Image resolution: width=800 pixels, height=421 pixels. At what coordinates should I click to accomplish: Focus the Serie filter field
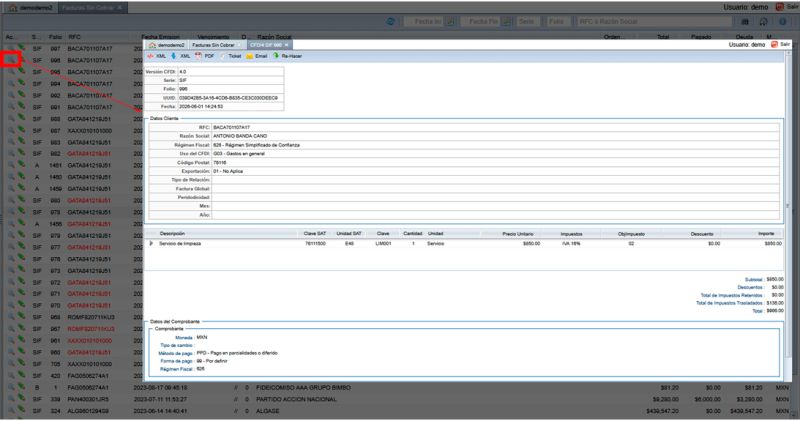[527, 21]
